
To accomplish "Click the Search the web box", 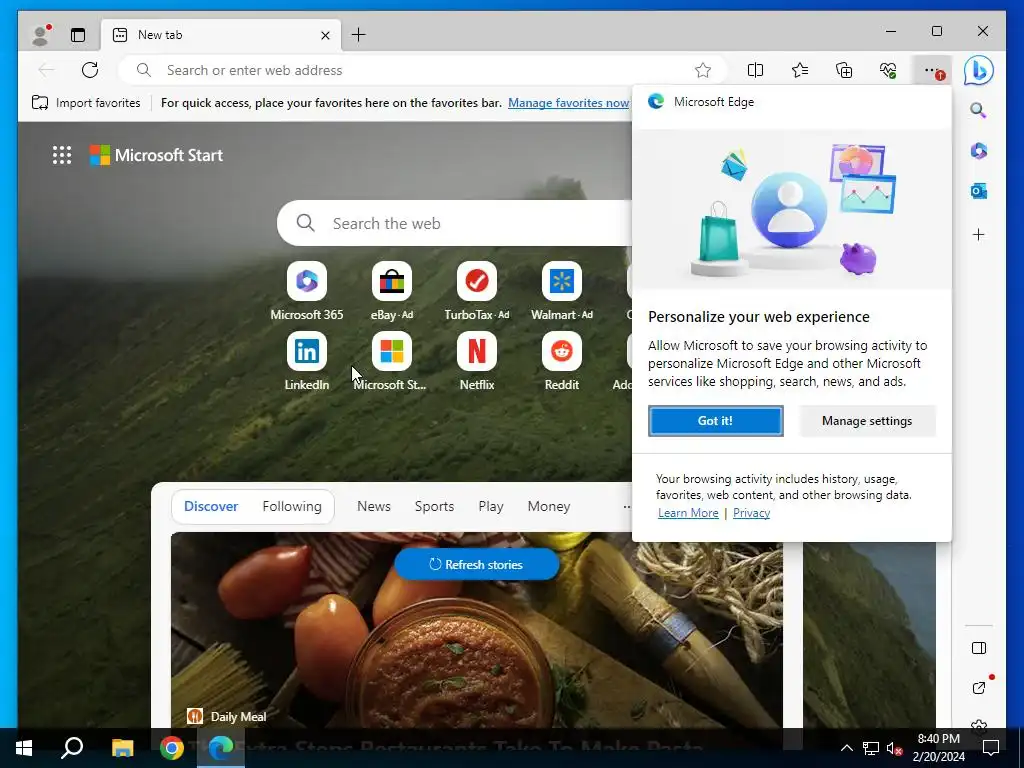I will pos(454,223).
